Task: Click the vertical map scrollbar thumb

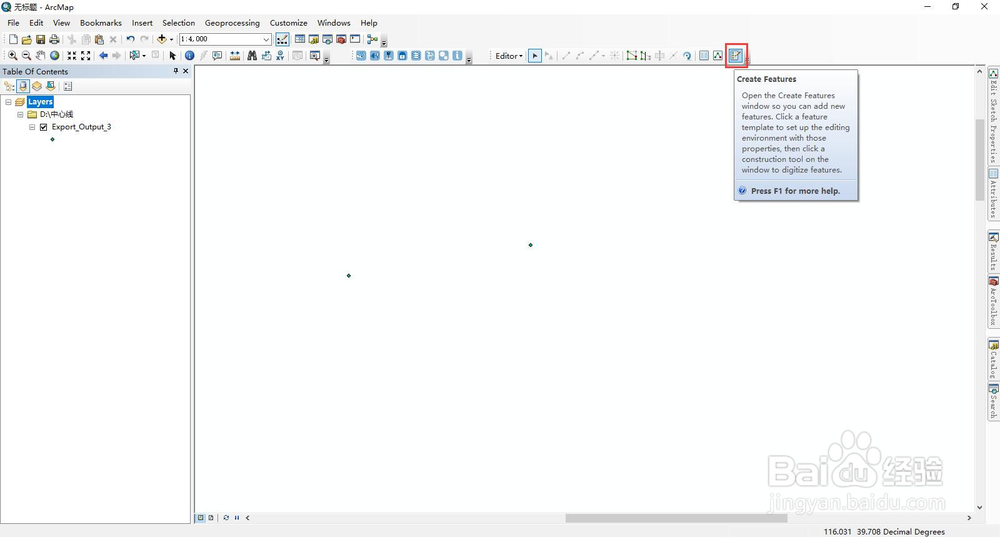Action: tap(980, 159)
